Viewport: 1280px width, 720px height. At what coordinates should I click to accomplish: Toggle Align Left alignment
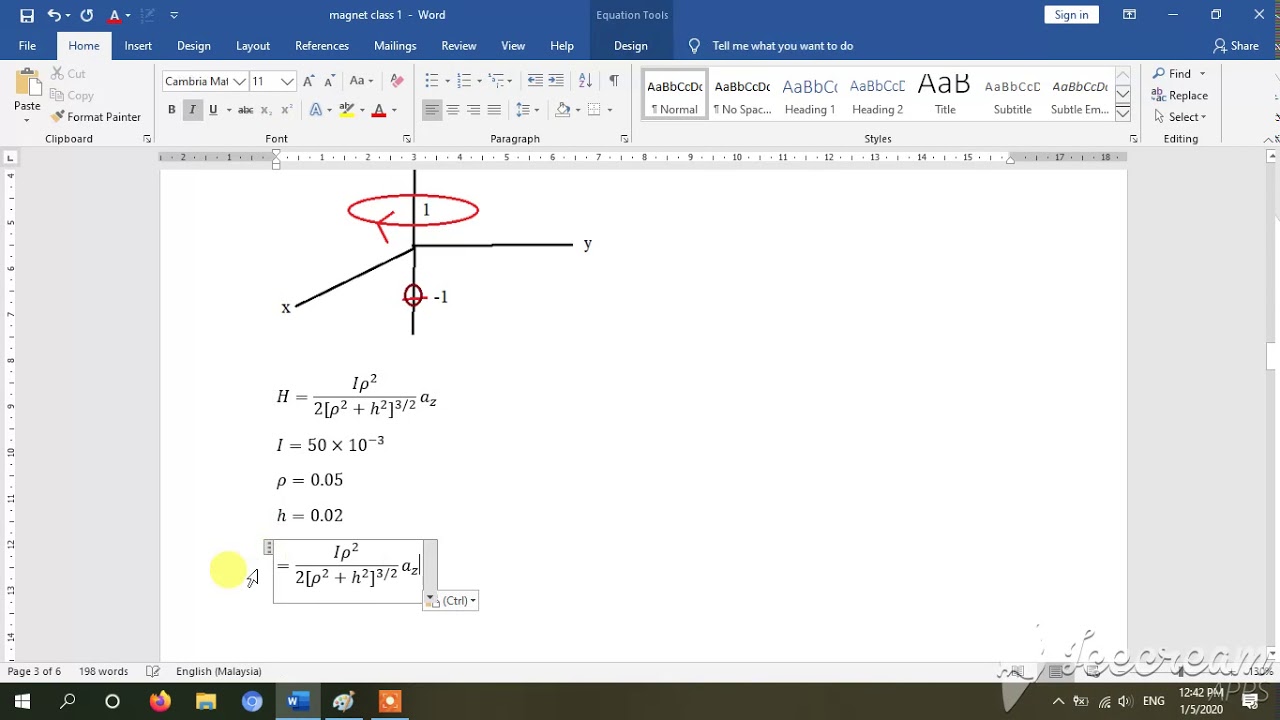[x=432, y=110]
